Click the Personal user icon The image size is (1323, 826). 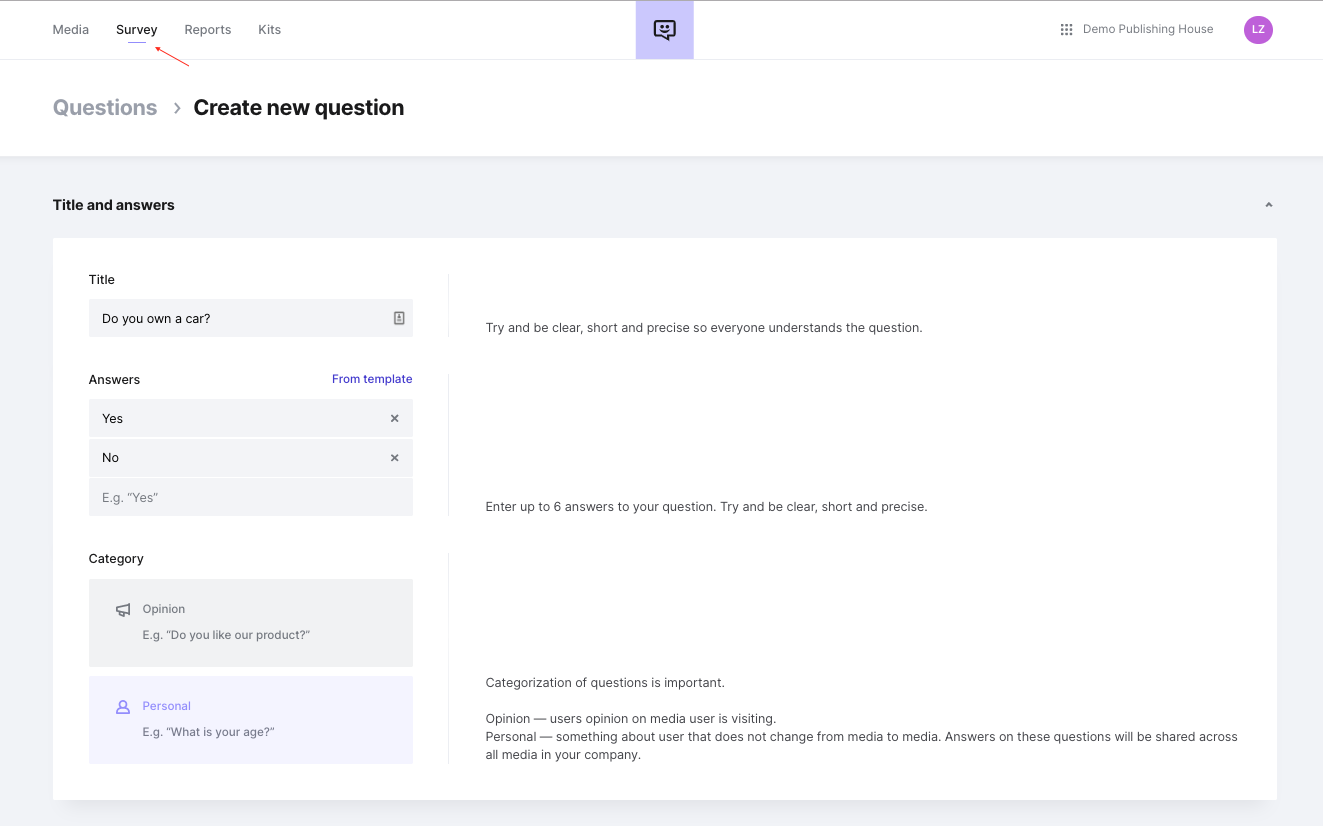pos(123,707)
